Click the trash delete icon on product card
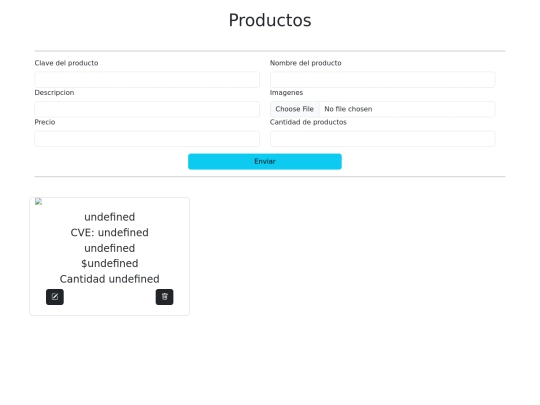Viewport: 540px width, 405px height. (164, 297)
